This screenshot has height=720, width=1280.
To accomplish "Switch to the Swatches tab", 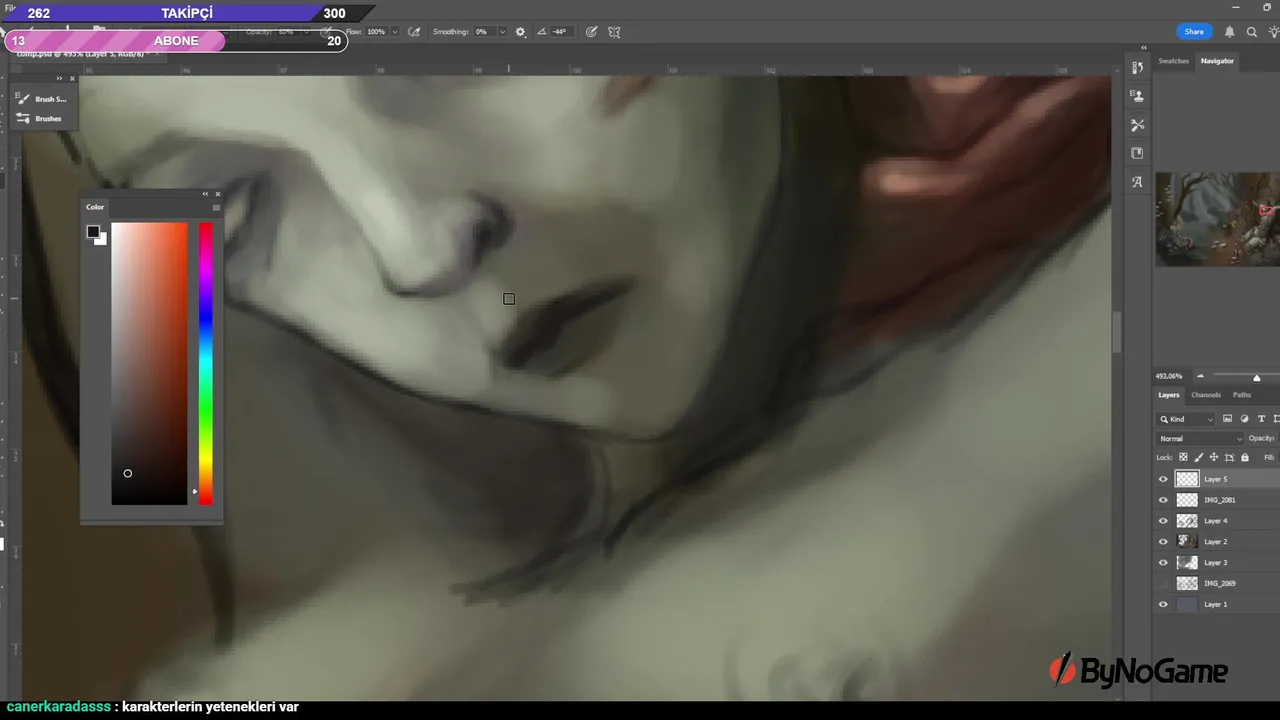I will (1173, 61).
